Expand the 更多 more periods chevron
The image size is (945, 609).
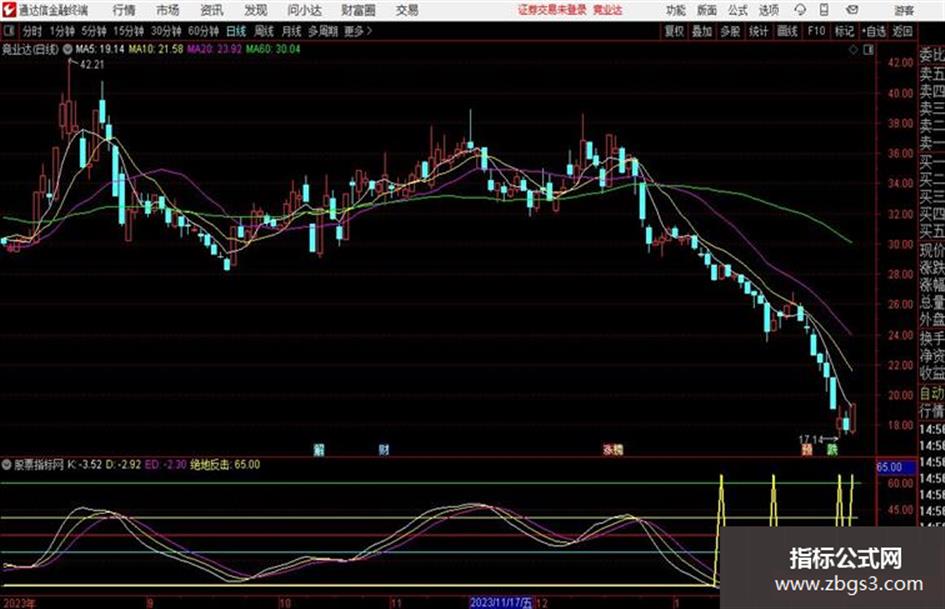(x=358, y=31)
